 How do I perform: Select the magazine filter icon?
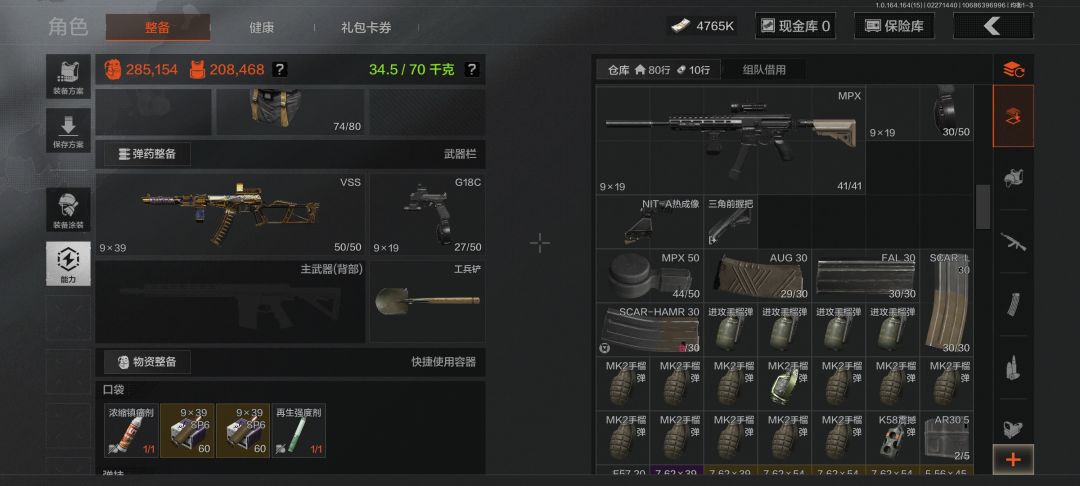click(1012, 304)
